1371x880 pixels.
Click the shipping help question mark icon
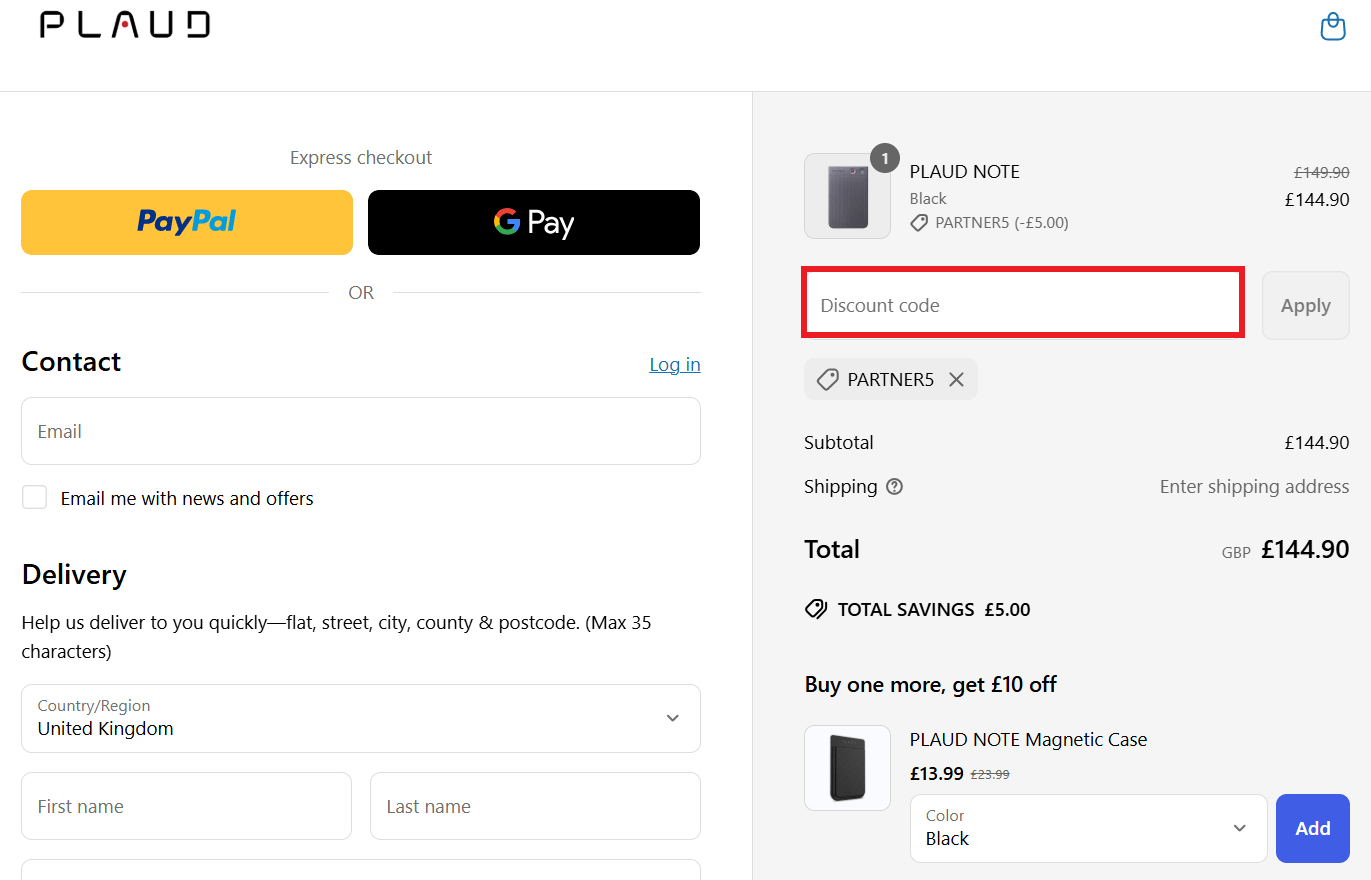tap(895, 487)
